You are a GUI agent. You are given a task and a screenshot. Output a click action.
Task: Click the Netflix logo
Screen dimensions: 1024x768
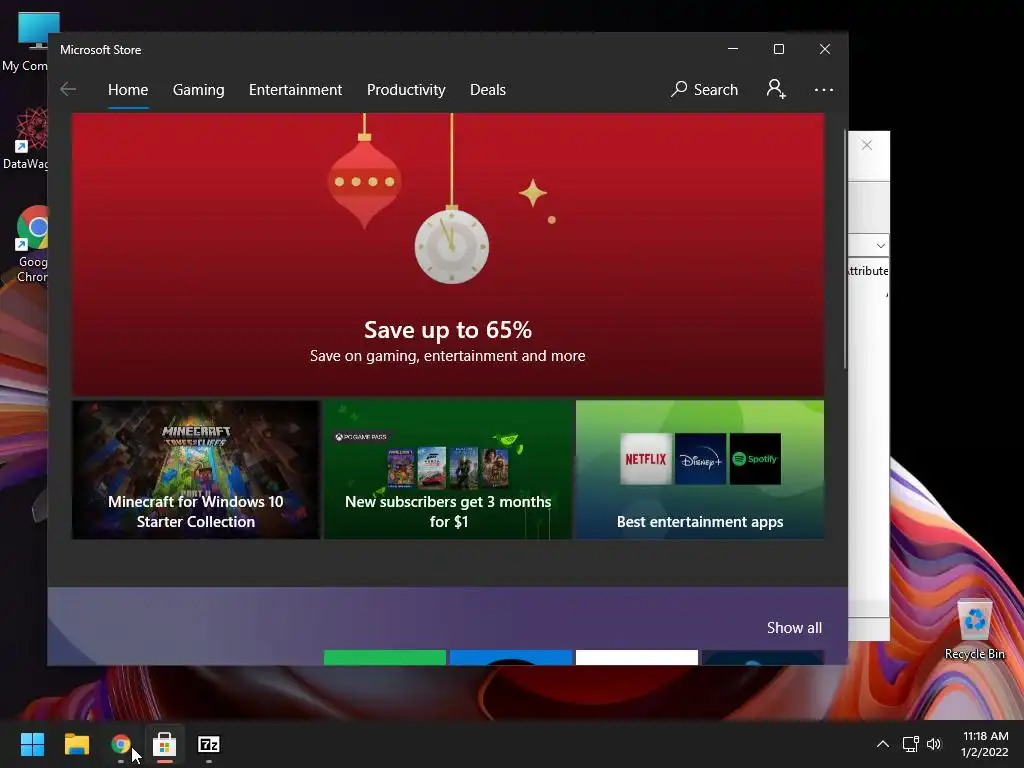pos(646,458)
